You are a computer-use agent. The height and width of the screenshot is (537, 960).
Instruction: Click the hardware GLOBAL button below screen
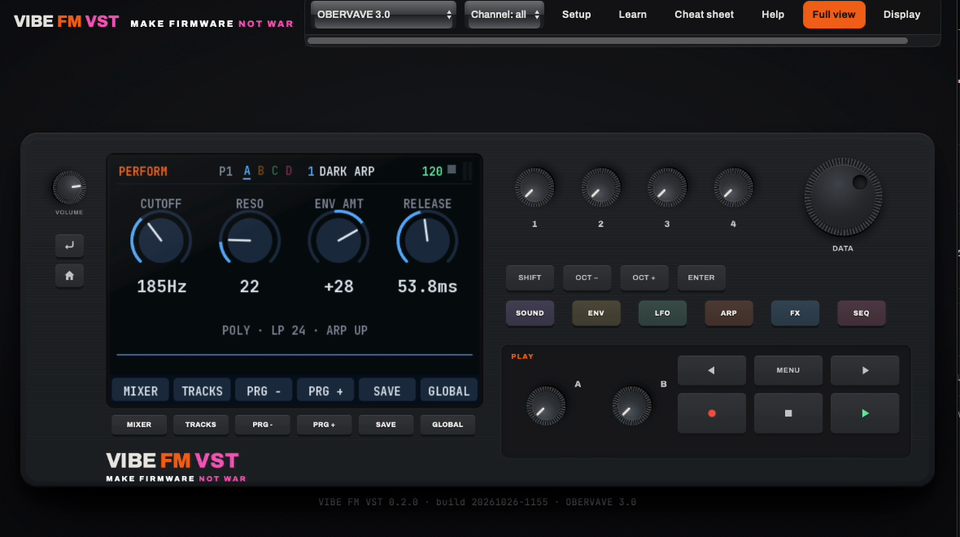(x=448, y=424)
